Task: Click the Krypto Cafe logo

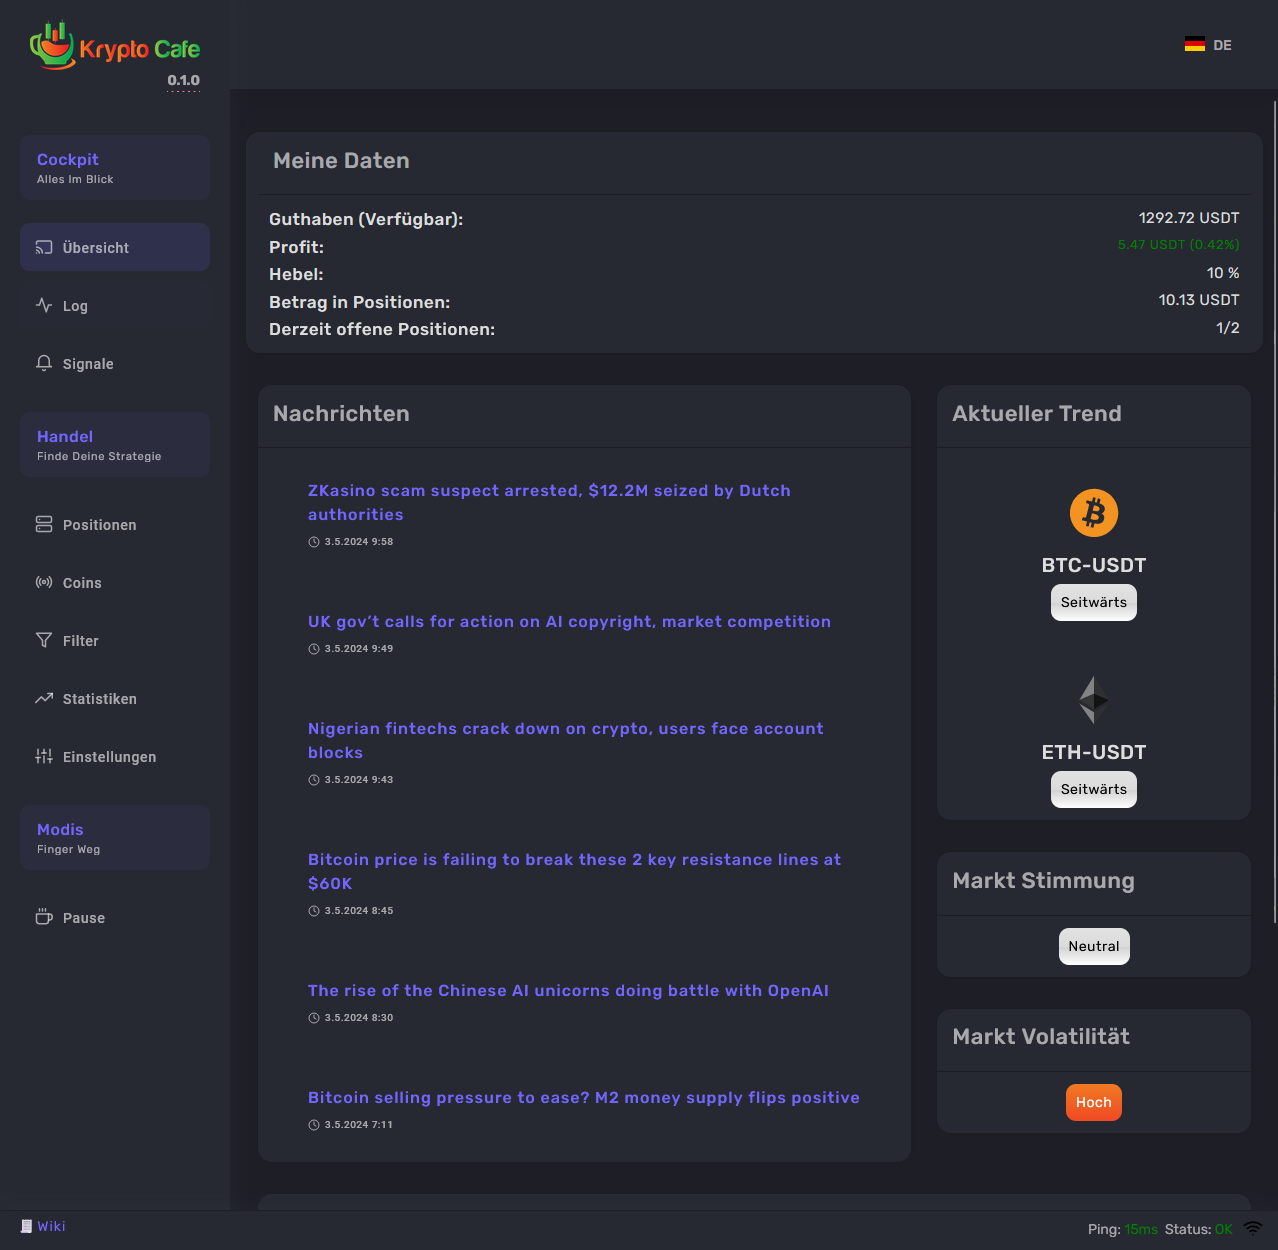Action: click(114, 47)
